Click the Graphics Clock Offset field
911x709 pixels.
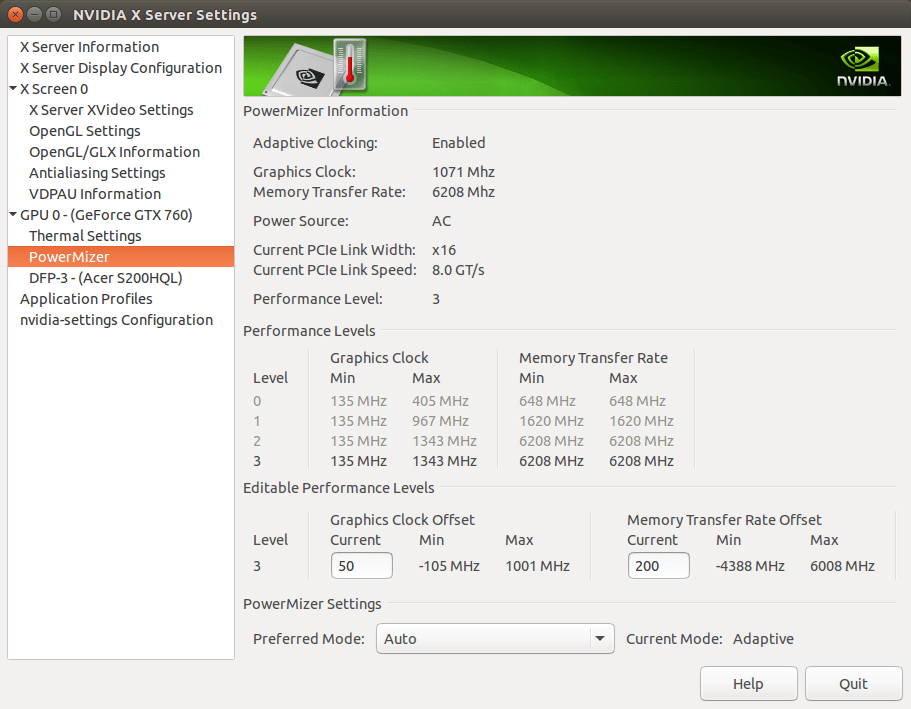[361, 565]
